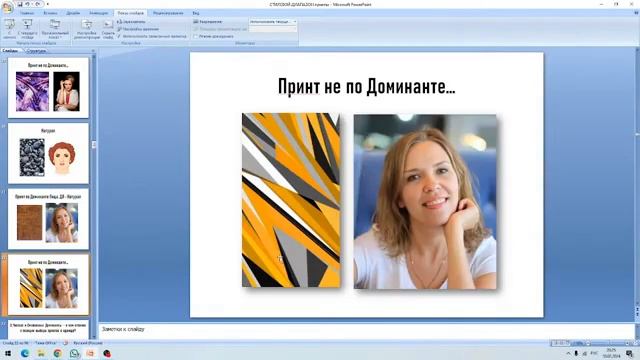Screen dimensions: 640x360
Task: Click microphone icon in system tray
Action: [576, 353]
